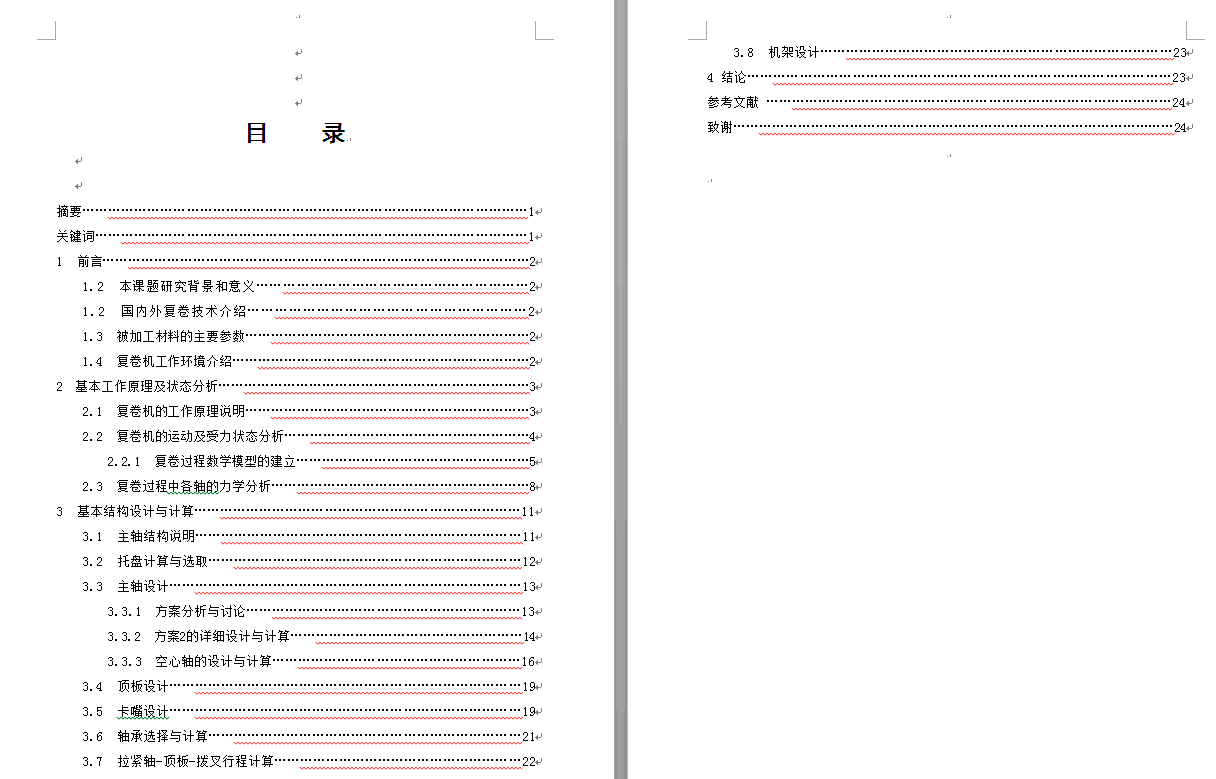Open 3.8 机架设计 on second page

click(x=959, y=53)
